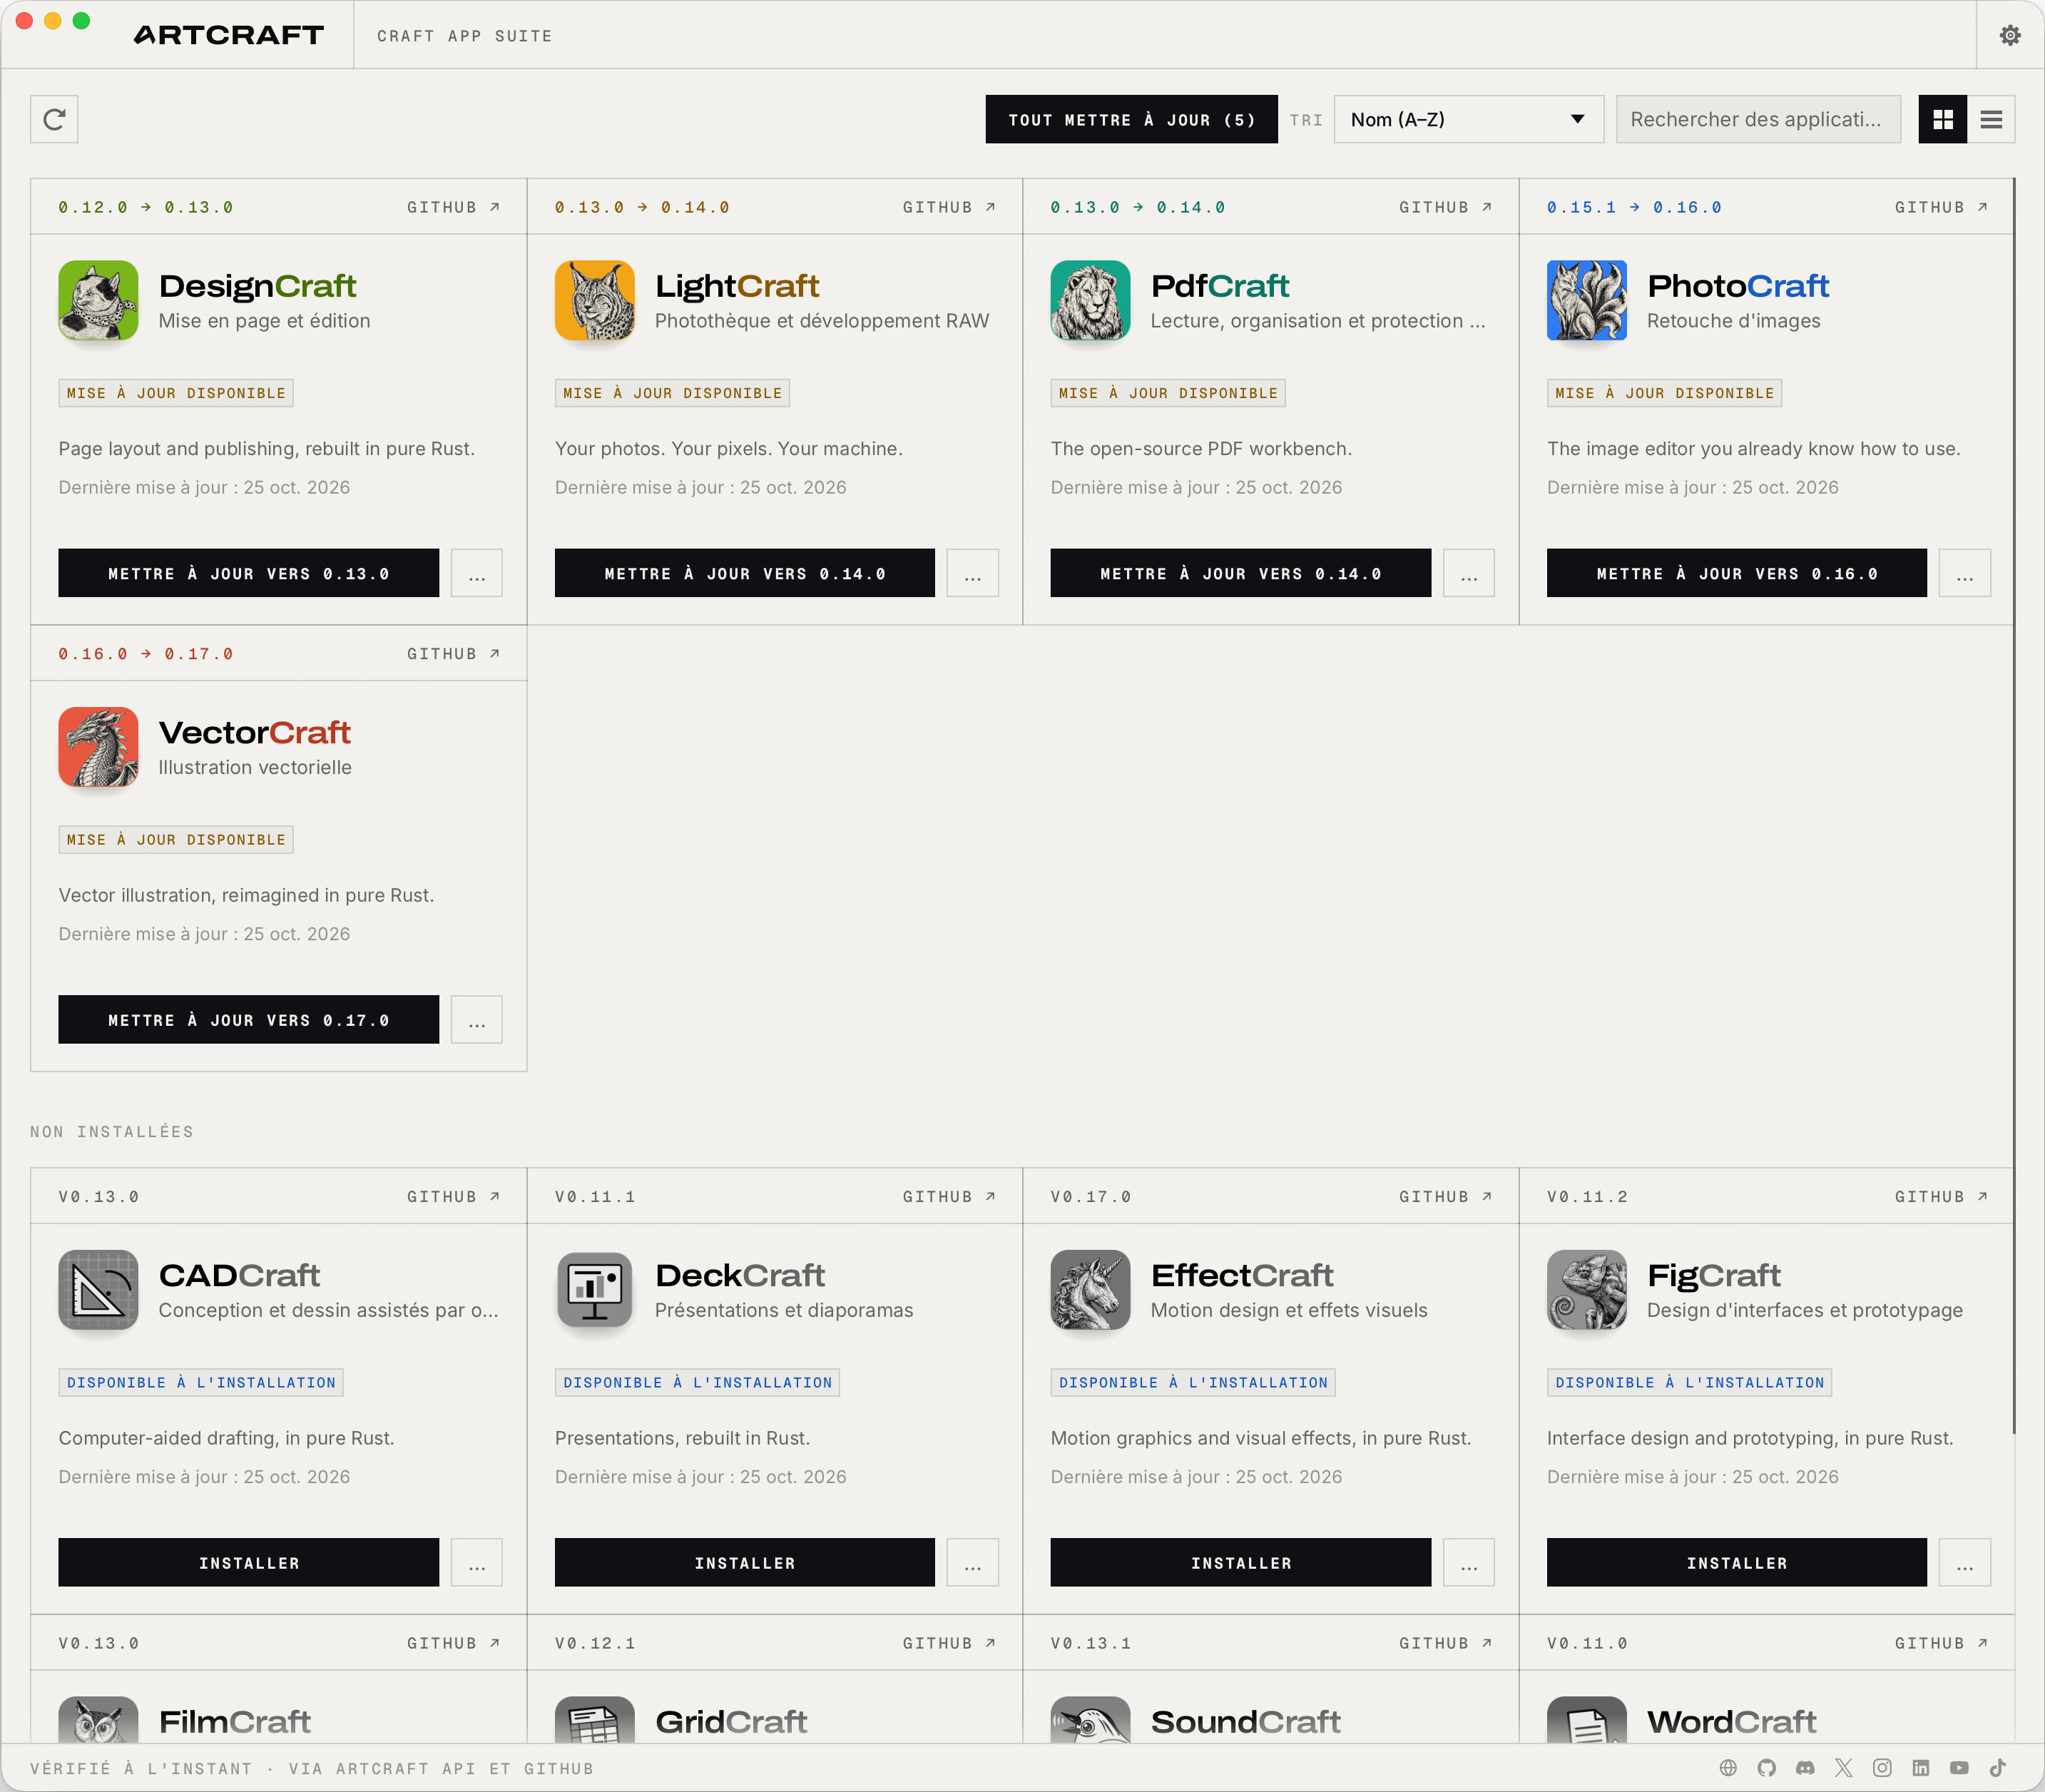Focus the Rechercher des applications search field
Viewport: 2045px width, 1792px height.
[x=1758, y=119]
